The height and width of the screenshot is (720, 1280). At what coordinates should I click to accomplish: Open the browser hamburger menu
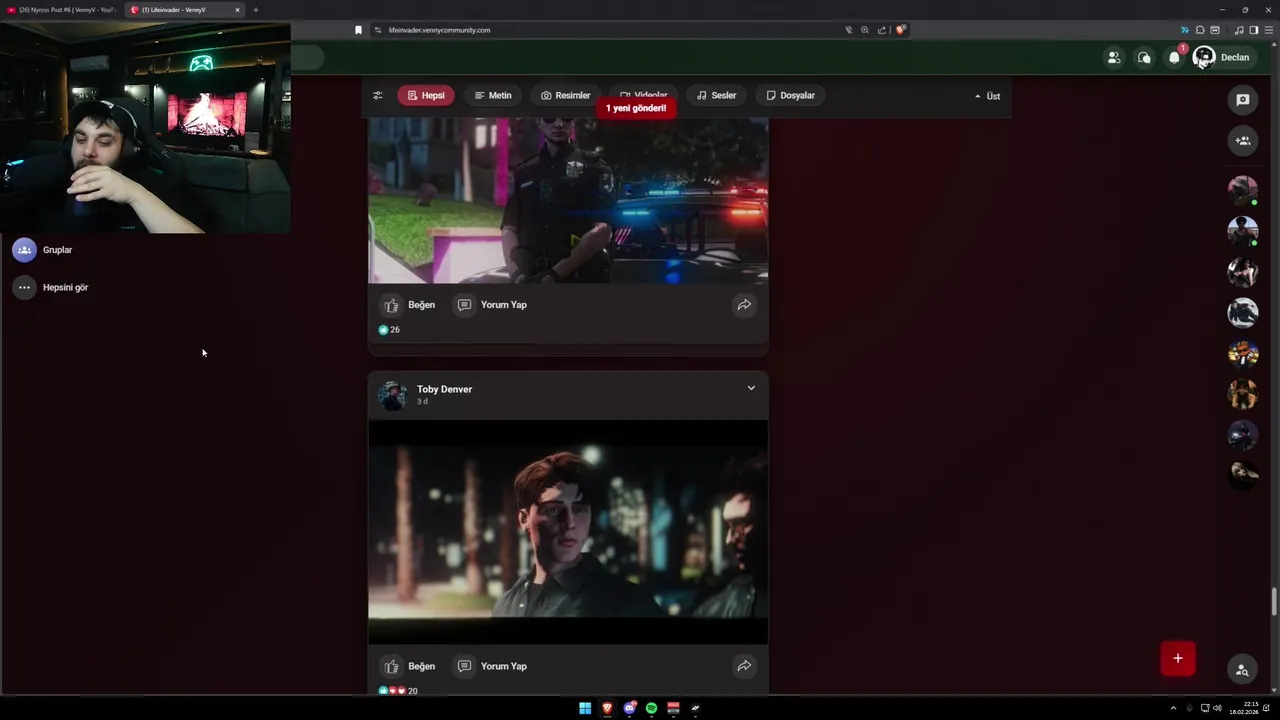click(x=1269, y=30)
